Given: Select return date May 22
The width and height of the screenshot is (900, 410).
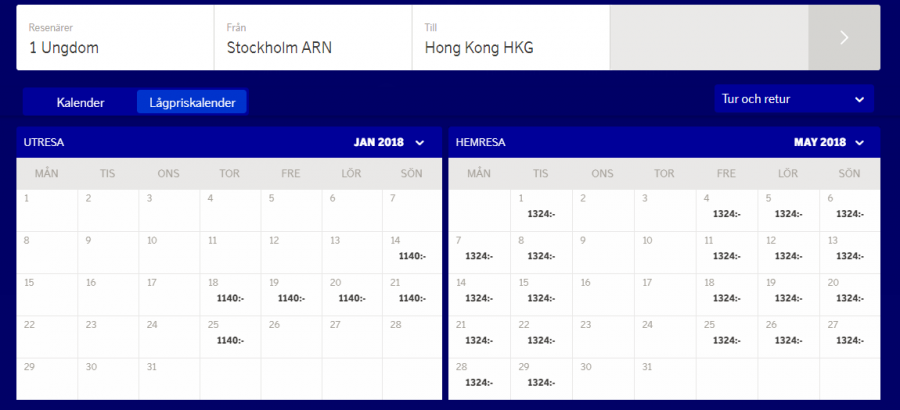Looking at the screenshot, I should tap(540, 336).
